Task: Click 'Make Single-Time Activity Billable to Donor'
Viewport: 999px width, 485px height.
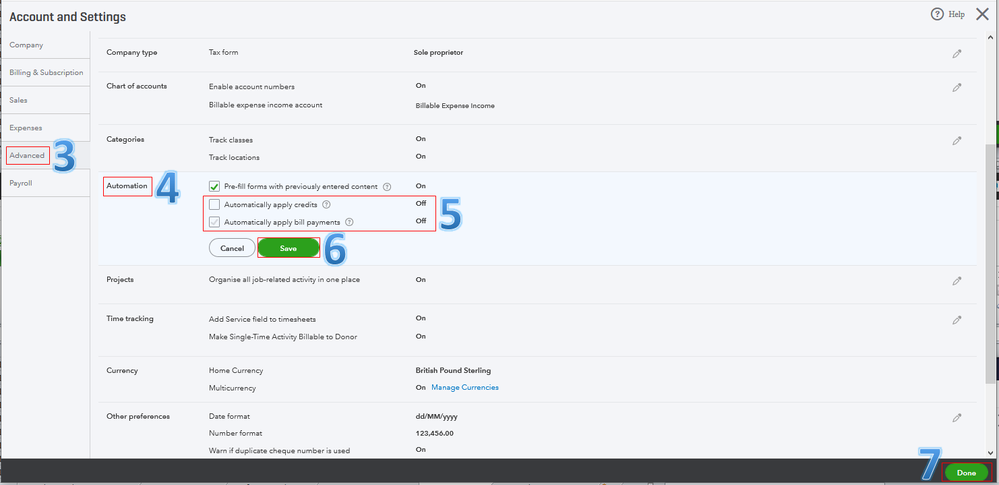Action: [283, 337]
